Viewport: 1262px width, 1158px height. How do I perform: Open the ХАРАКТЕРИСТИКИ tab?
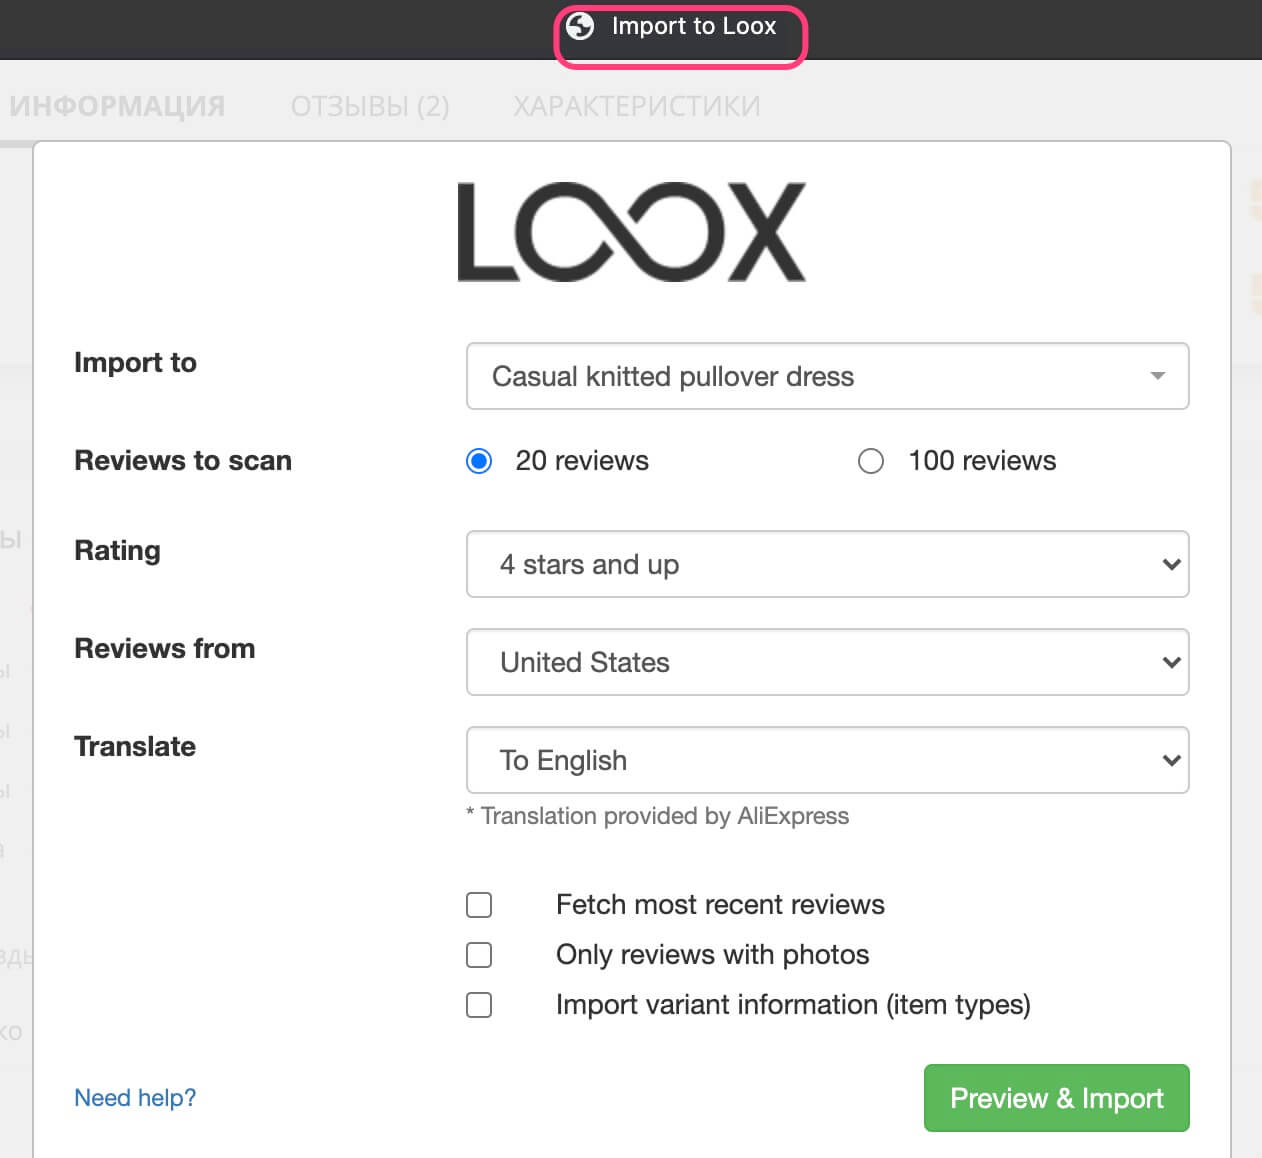pyautogui.click(x=637, y=106)
